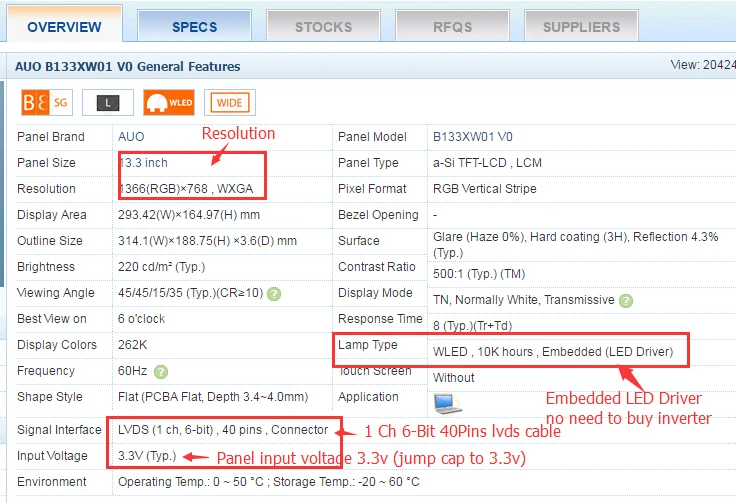Image resolution: width=736 pixels, height=503 pixels.
Task: Click the 'Lamp Type' label
Action: coord(368,344)
